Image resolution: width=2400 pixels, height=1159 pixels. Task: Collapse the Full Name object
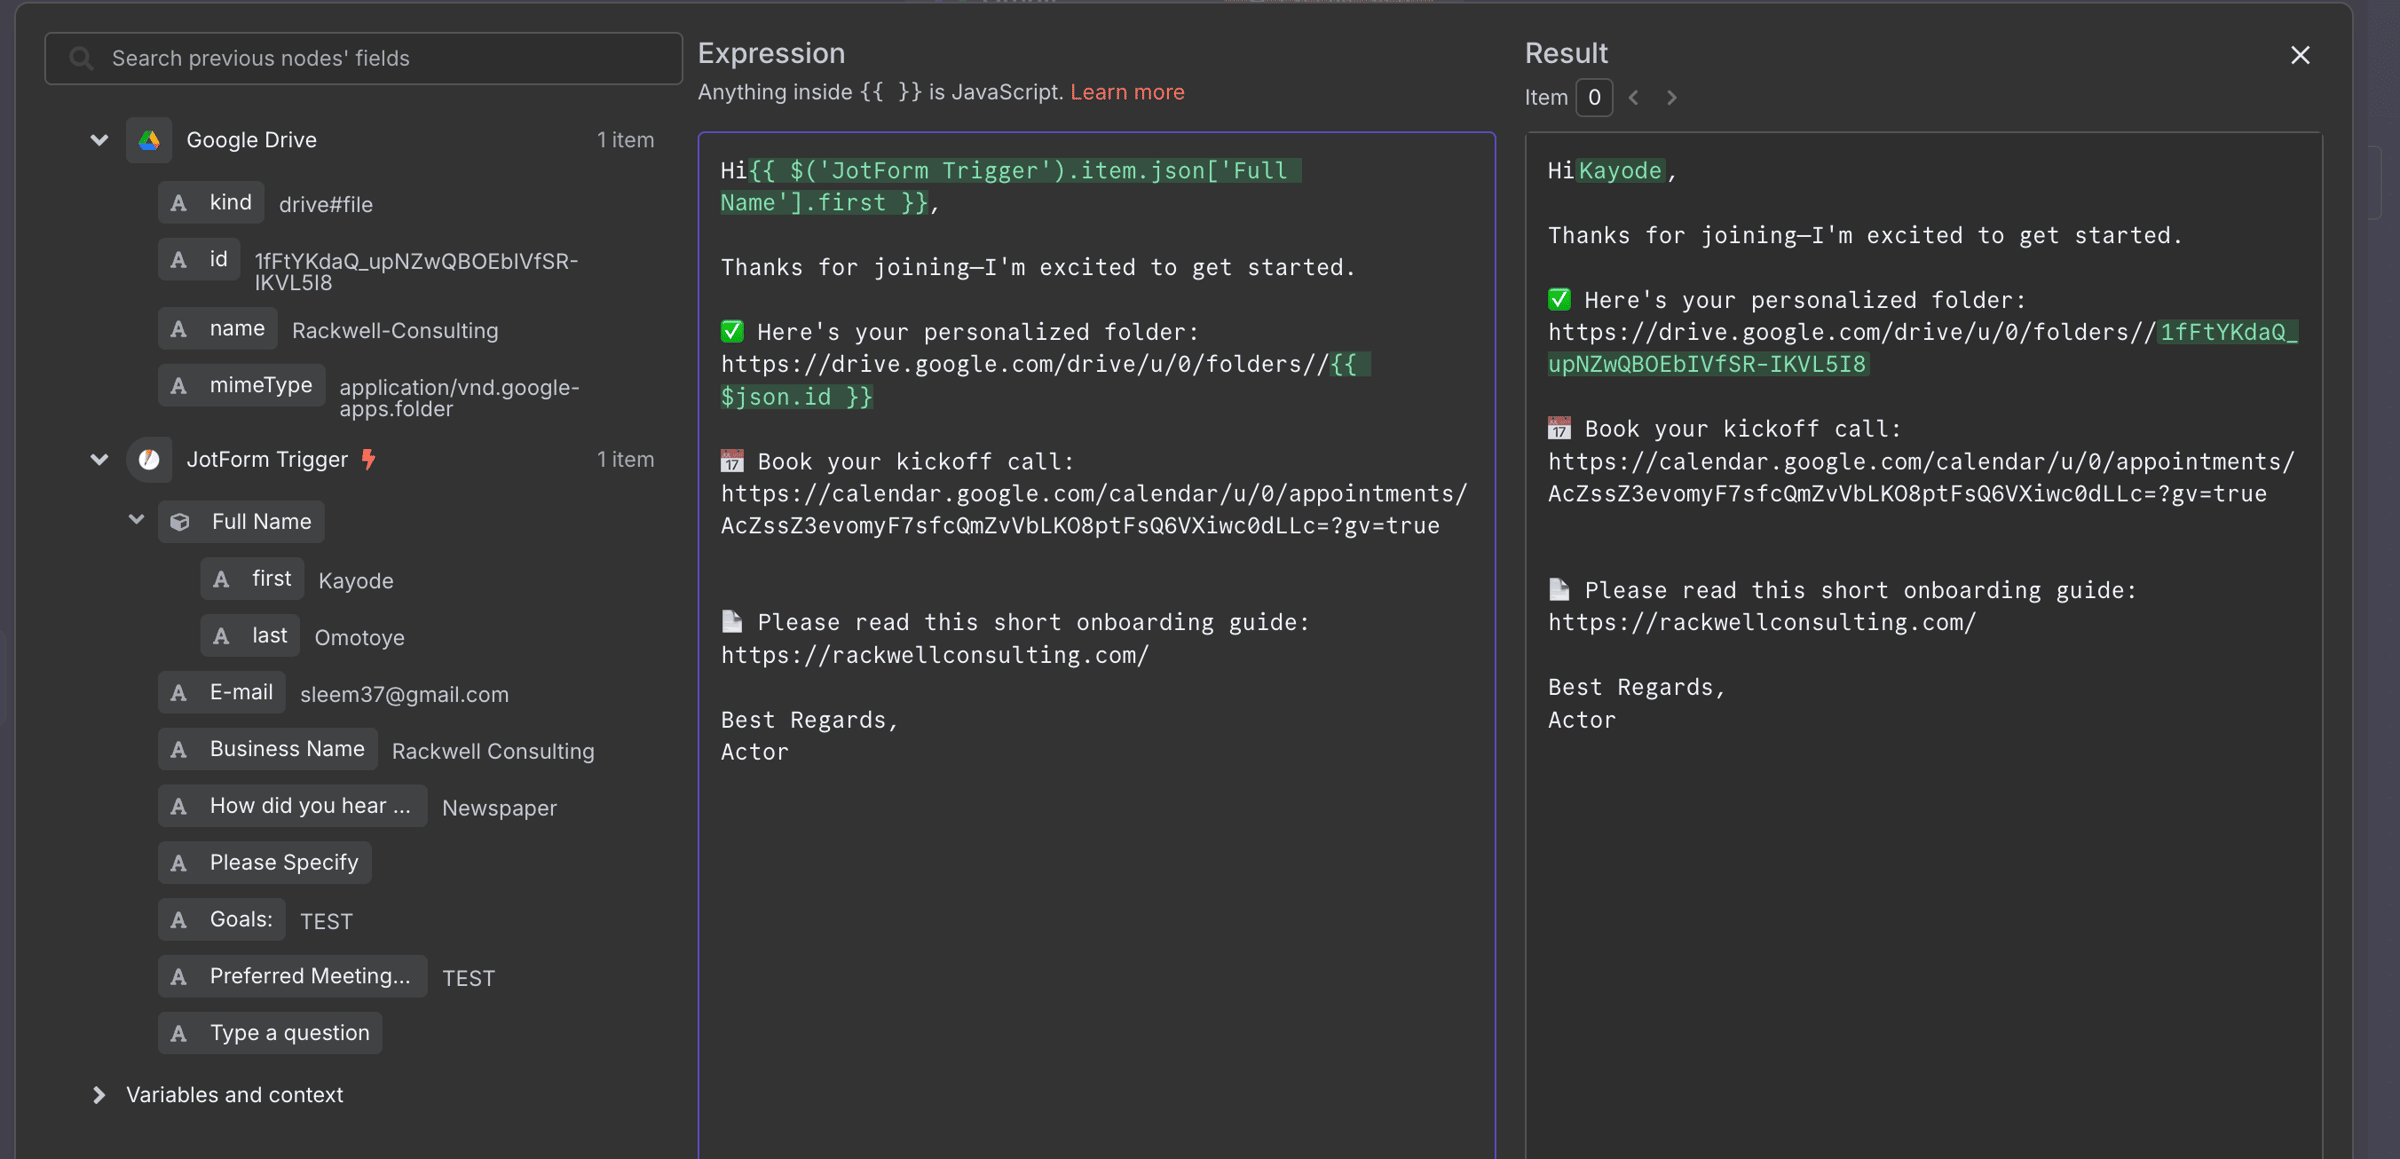click(137, 520)
